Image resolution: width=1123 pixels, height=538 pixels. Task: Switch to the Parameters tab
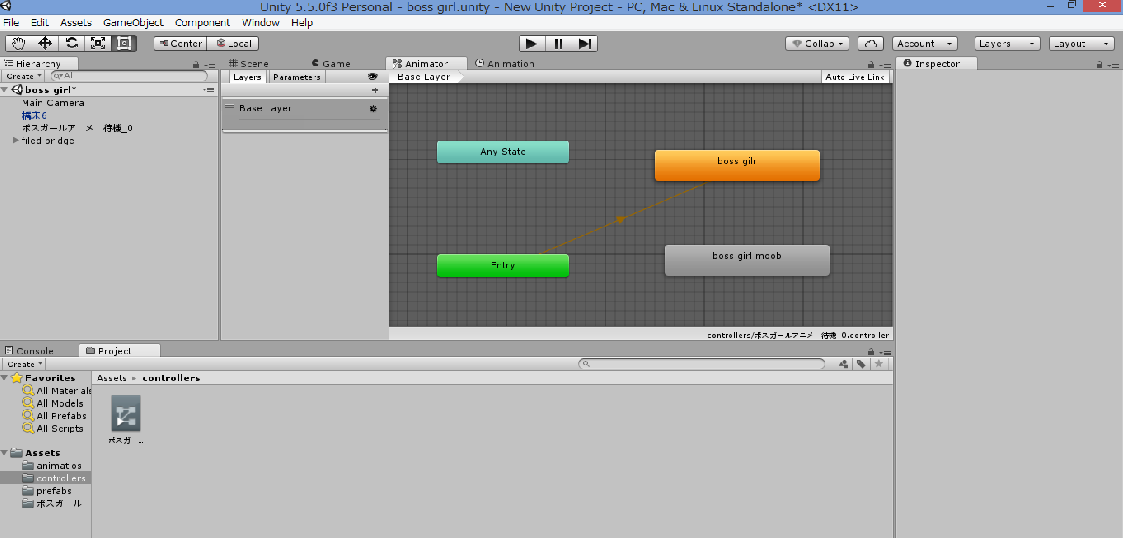(x=297, y=77)
